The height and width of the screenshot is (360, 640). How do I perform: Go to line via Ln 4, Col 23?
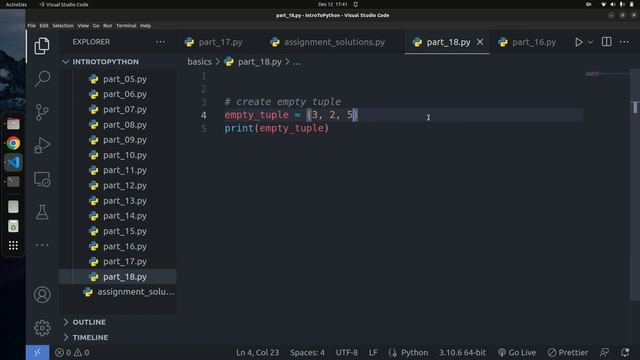(258, 352)
